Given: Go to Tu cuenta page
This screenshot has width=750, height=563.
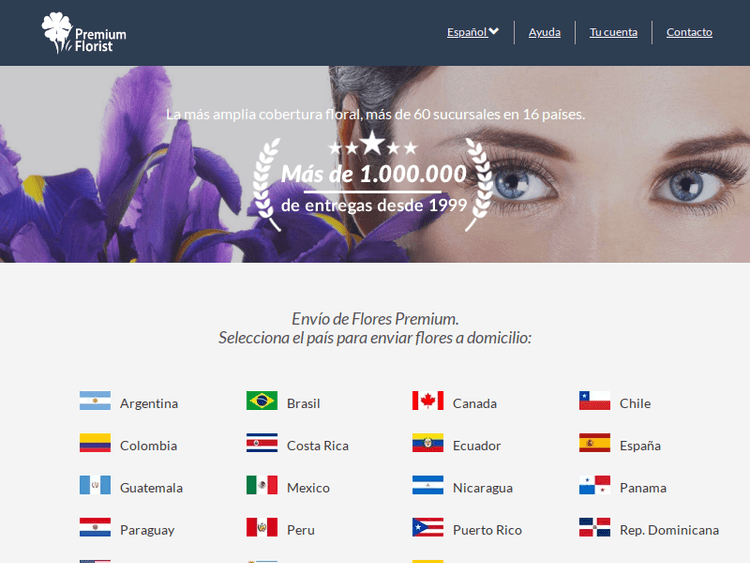Looking at the screenshot, I should coord(613,32).
